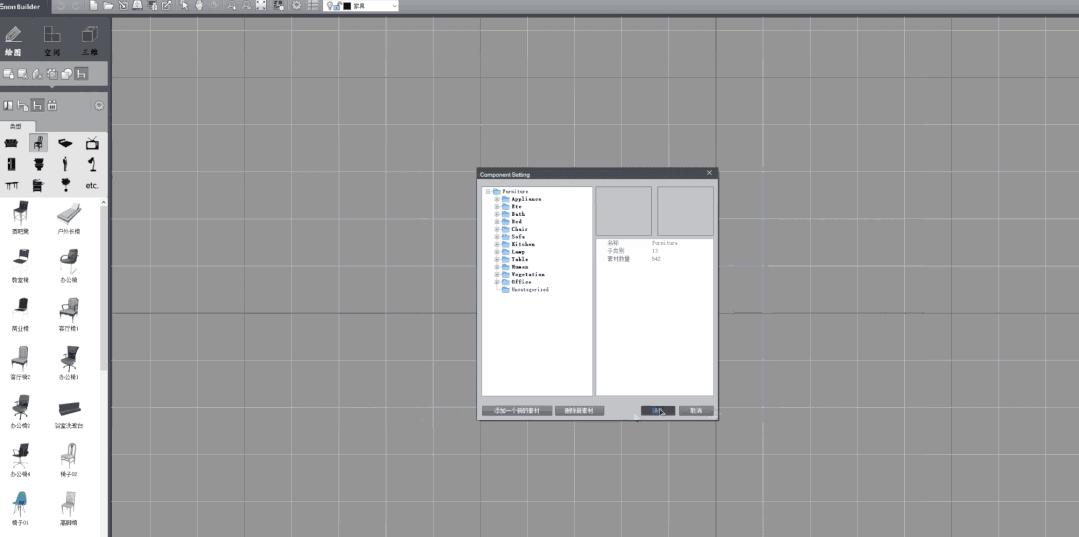Expand the Lamp folder node

point(497,252)
